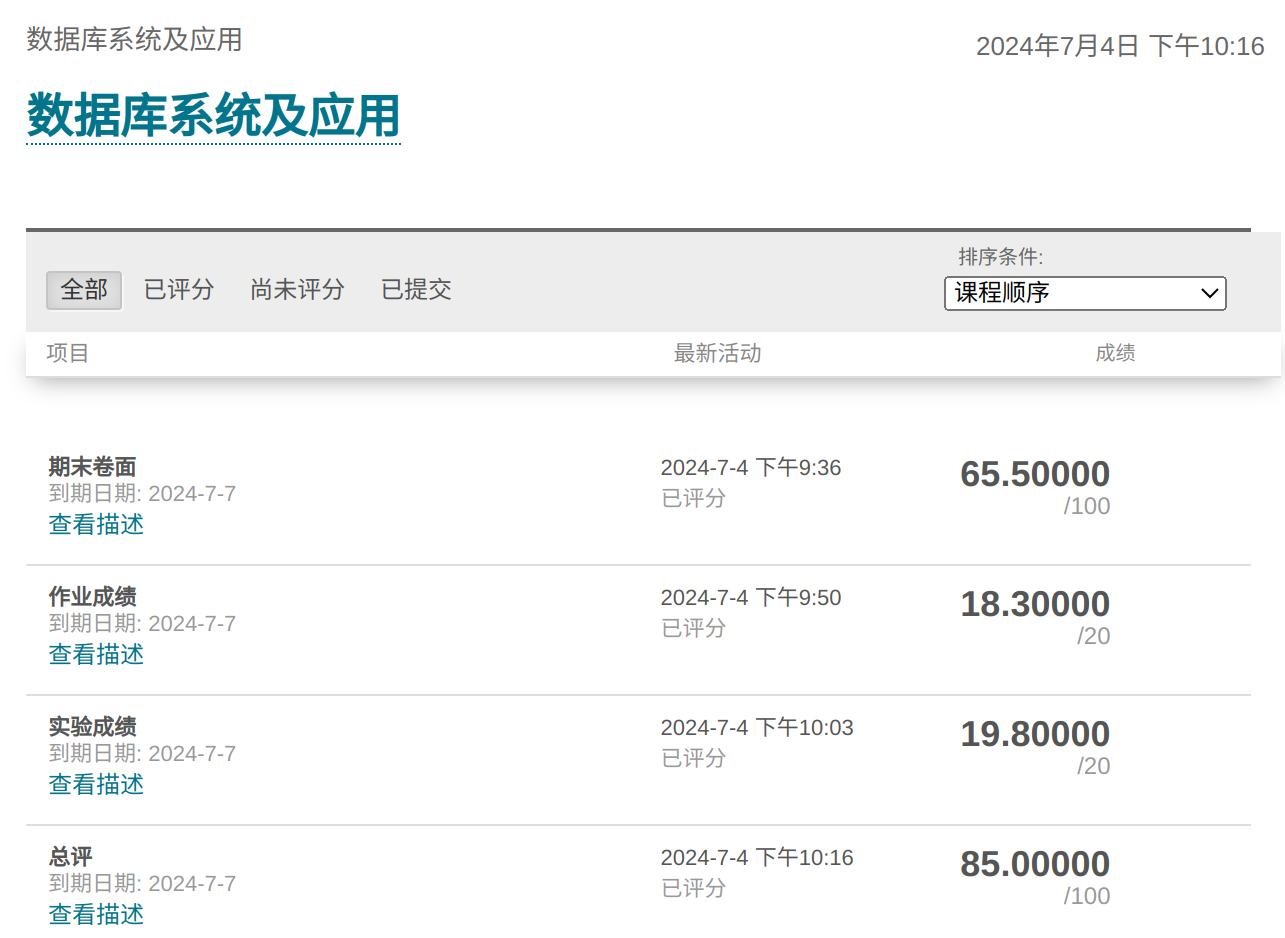This screenshot has width=1285, height=938.
Task: Expand 查看描述 under 期末卷面
Action: click(96, 524)
